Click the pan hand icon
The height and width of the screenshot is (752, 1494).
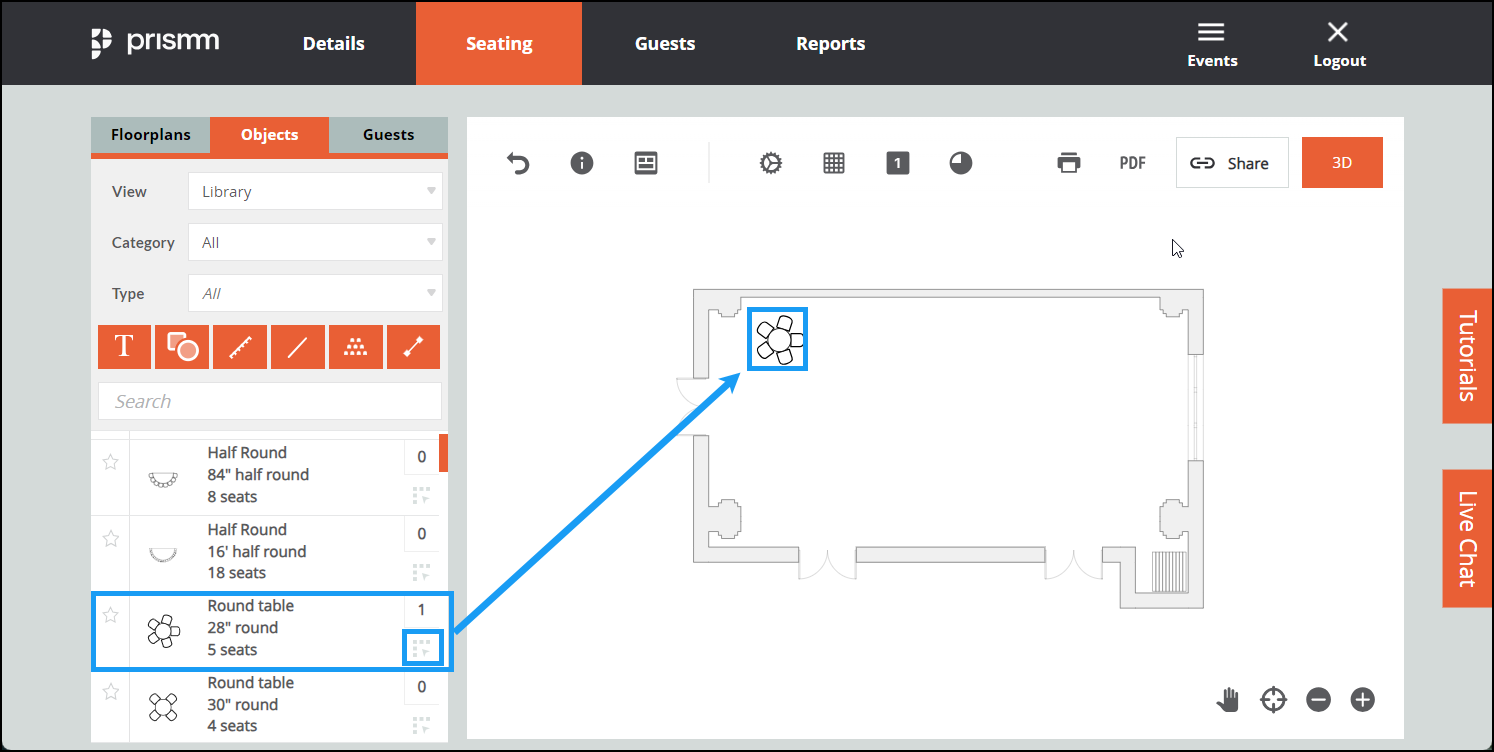pyautogui.click(x=1228, y=699)
